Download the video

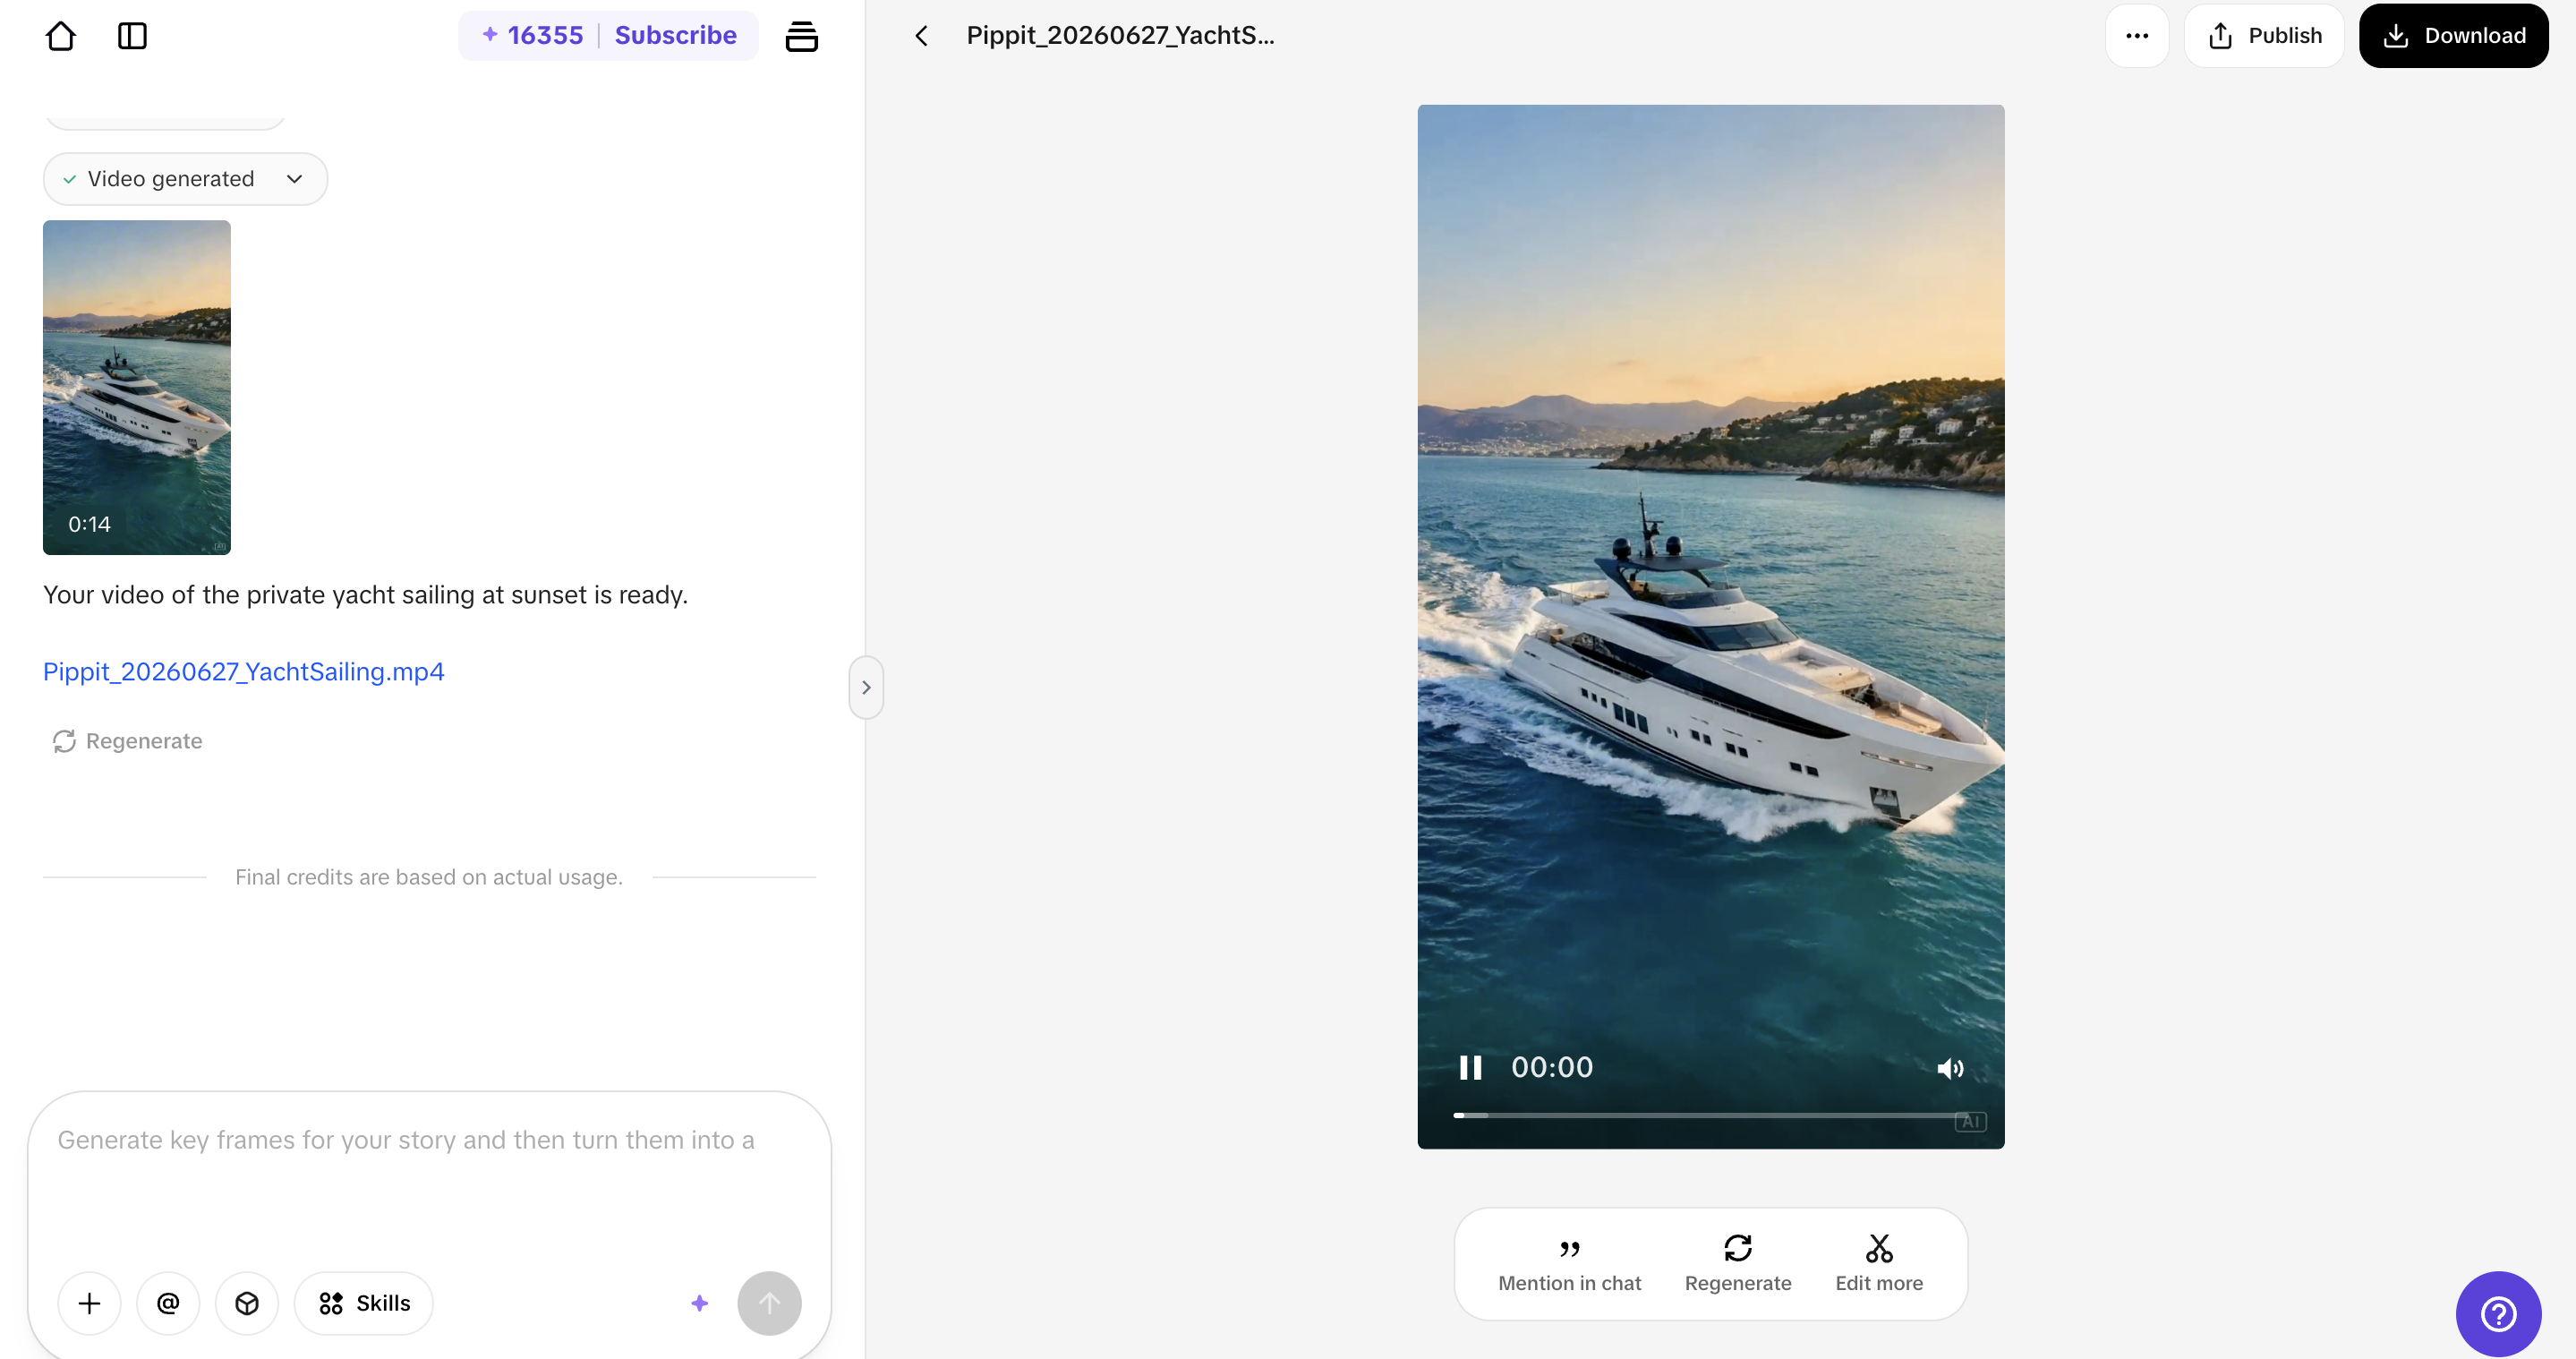pyautogui.click(x=2453, y=36)
